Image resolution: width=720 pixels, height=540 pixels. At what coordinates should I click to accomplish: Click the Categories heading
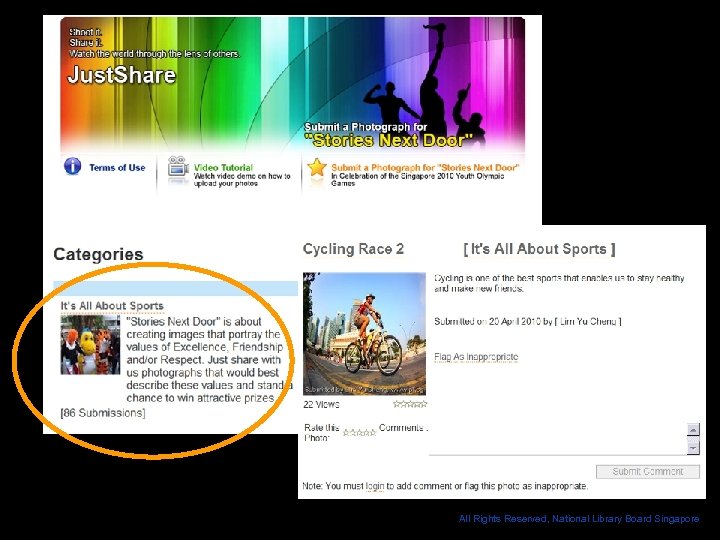[x=98, y=254]
